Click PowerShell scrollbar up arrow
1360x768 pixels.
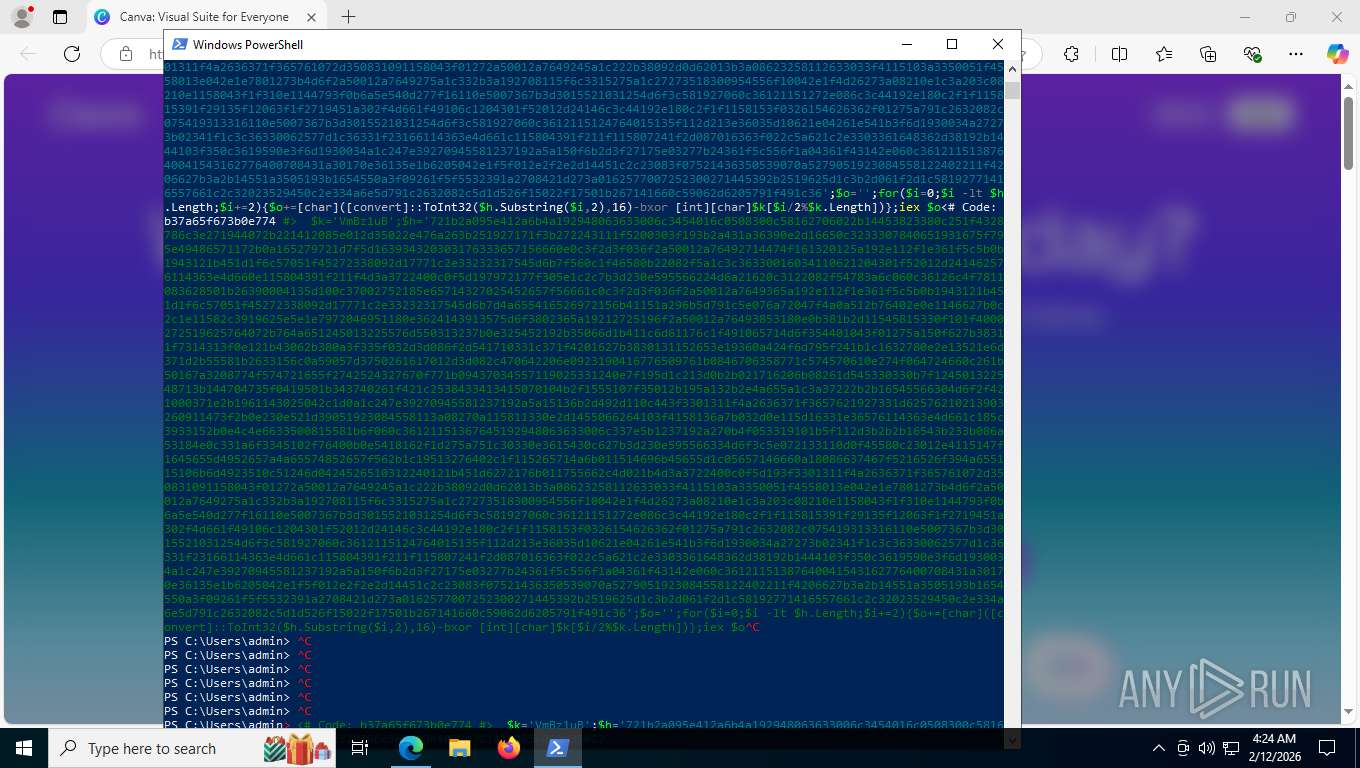[1012, 68]
